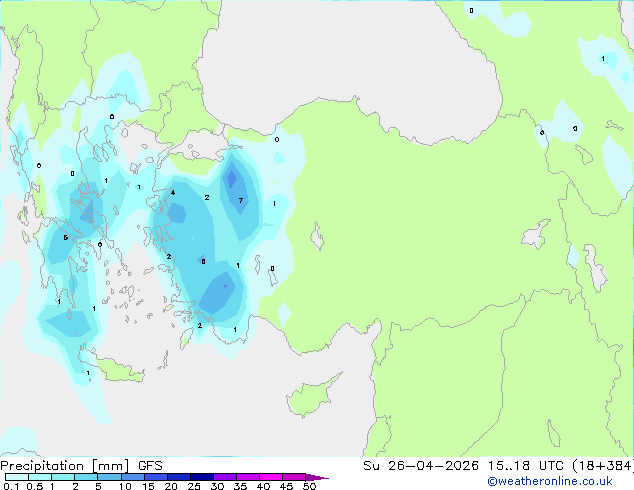Viewport: 634px width, 490px height.
Task: Click the 20–25 mm legend color swatch
Action: click(x=179, y=477)
